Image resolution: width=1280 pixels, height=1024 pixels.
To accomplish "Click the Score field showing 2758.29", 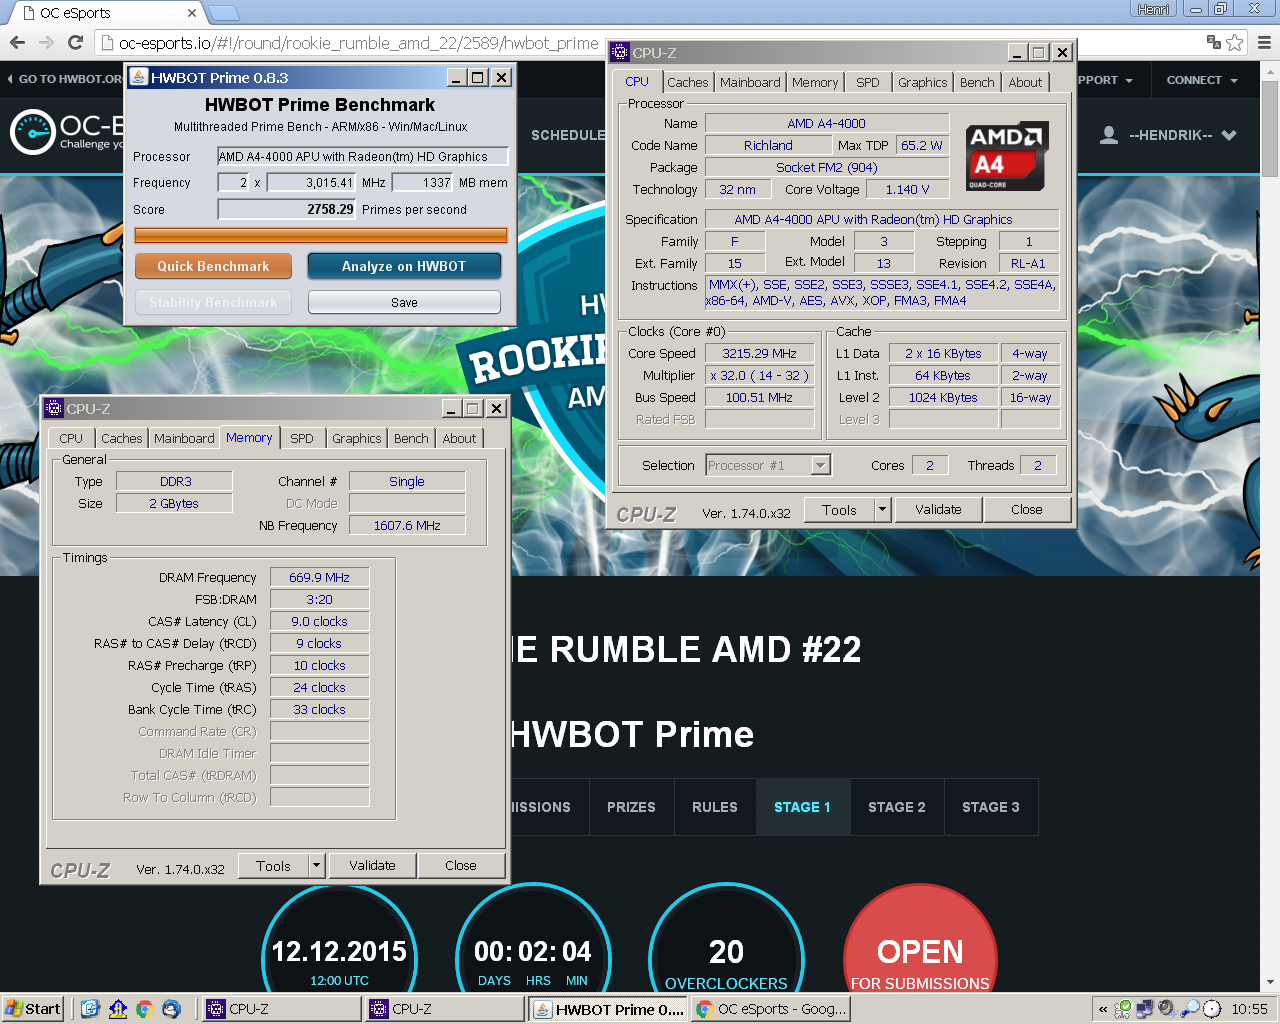I will [287, 209].
